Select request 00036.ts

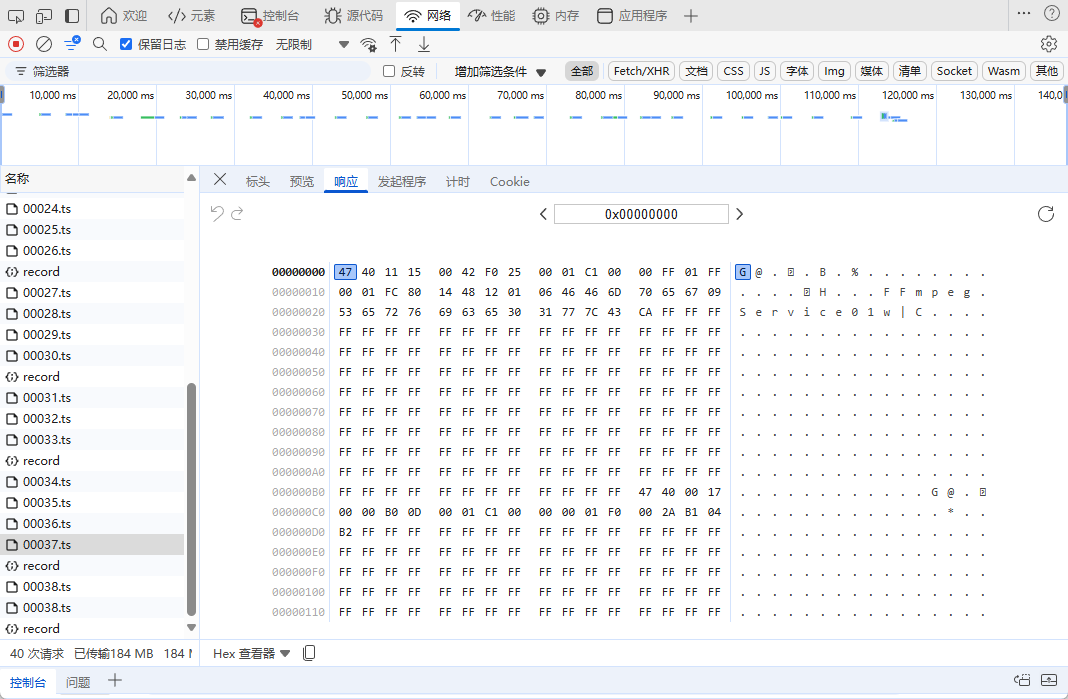(92, 523)
